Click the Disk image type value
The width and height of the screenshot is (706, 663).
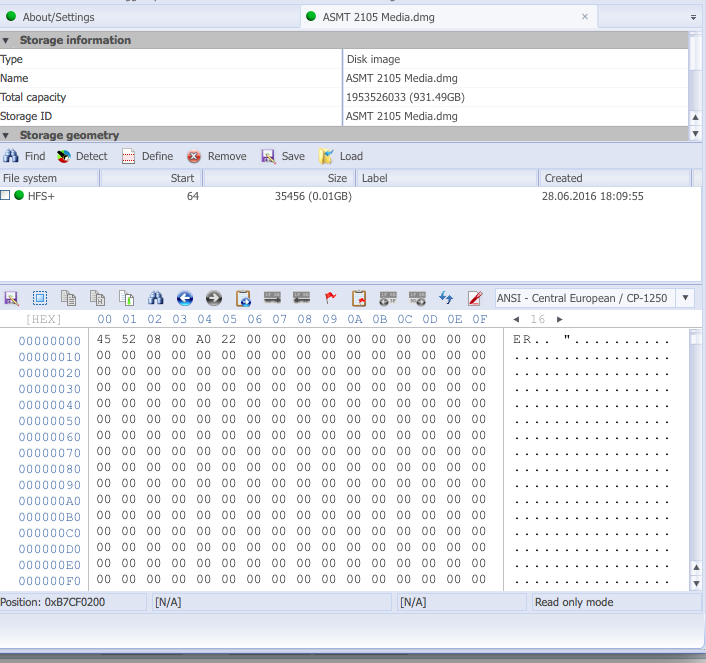(373, 59)
